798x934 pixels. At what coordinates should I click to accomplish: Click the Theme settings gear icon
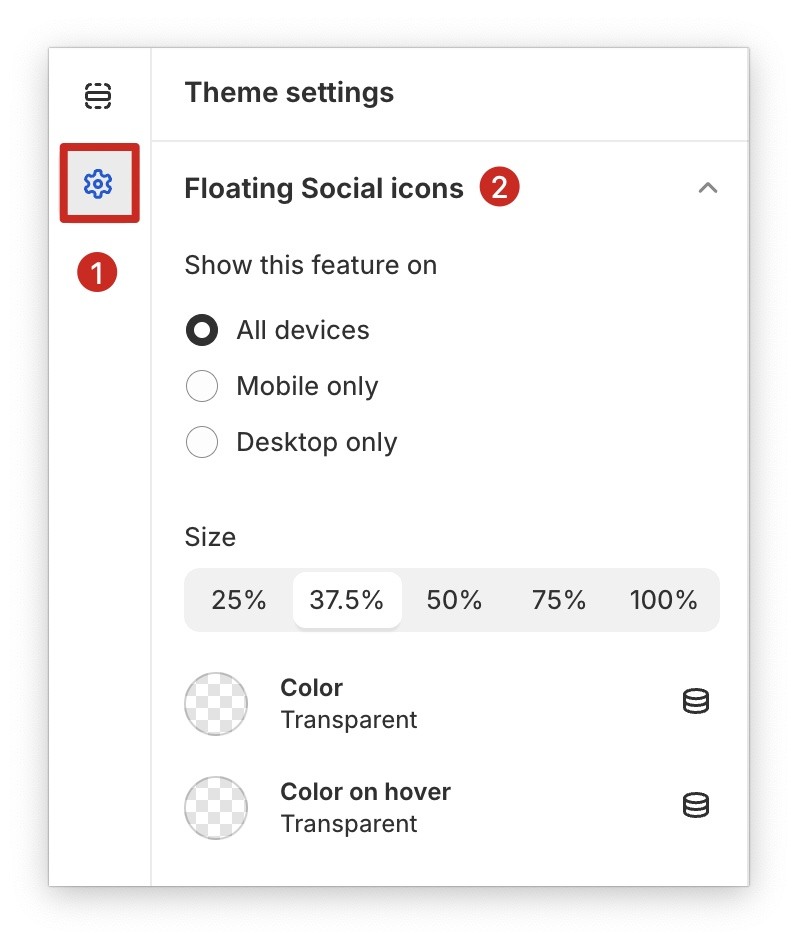[98, 184]
